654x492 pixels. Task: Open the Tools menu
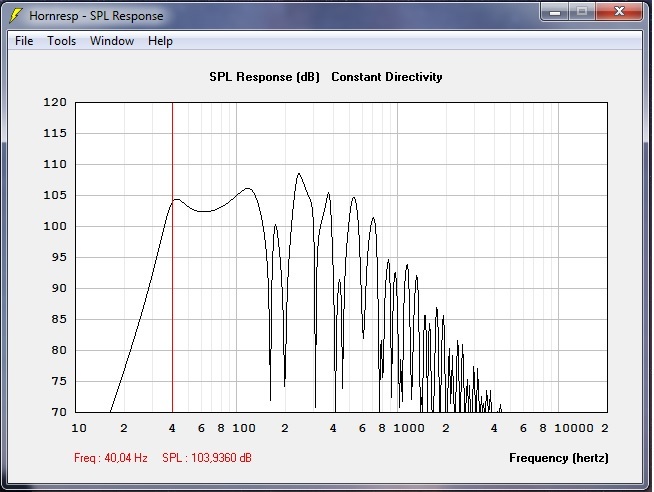point(61,41)
